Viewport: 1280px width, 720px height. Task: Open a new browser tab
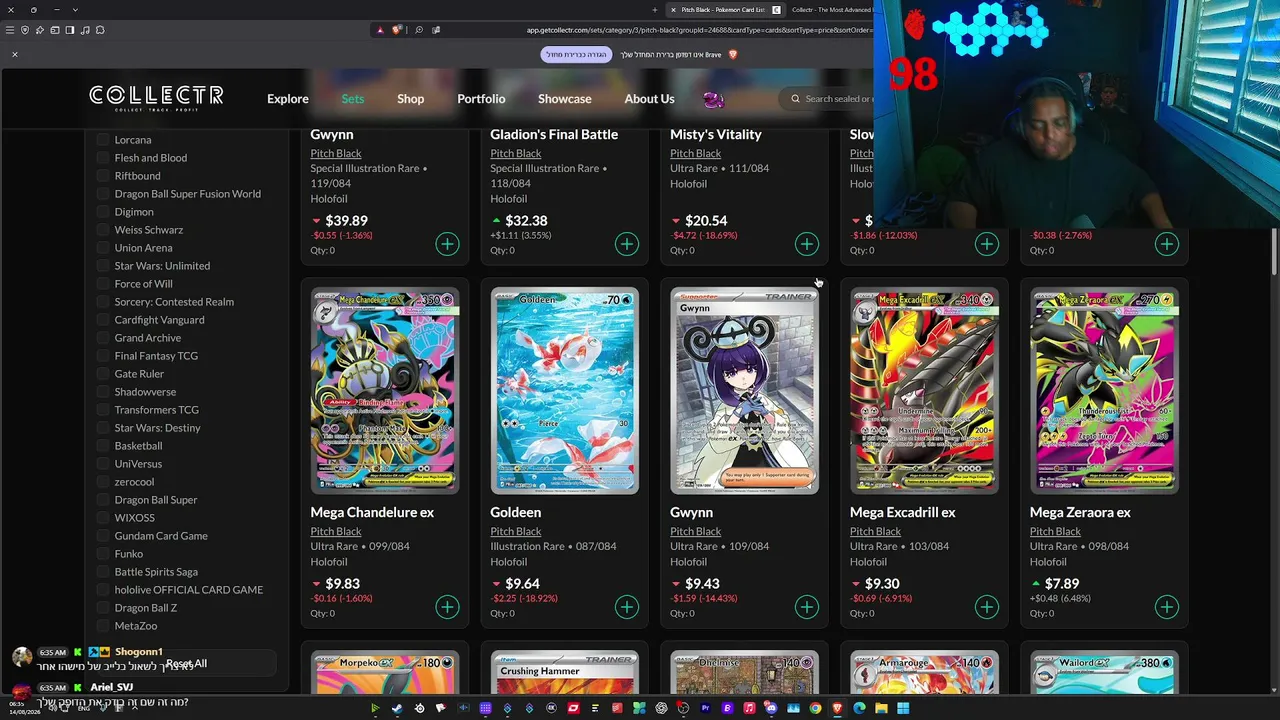tap(655, 10)
